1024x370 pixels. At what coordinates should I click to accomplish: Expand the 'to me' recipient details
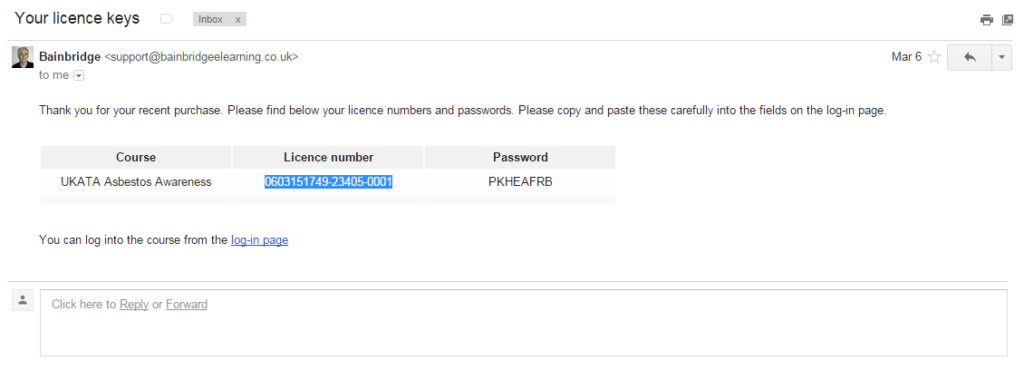(x=79, y=76)
